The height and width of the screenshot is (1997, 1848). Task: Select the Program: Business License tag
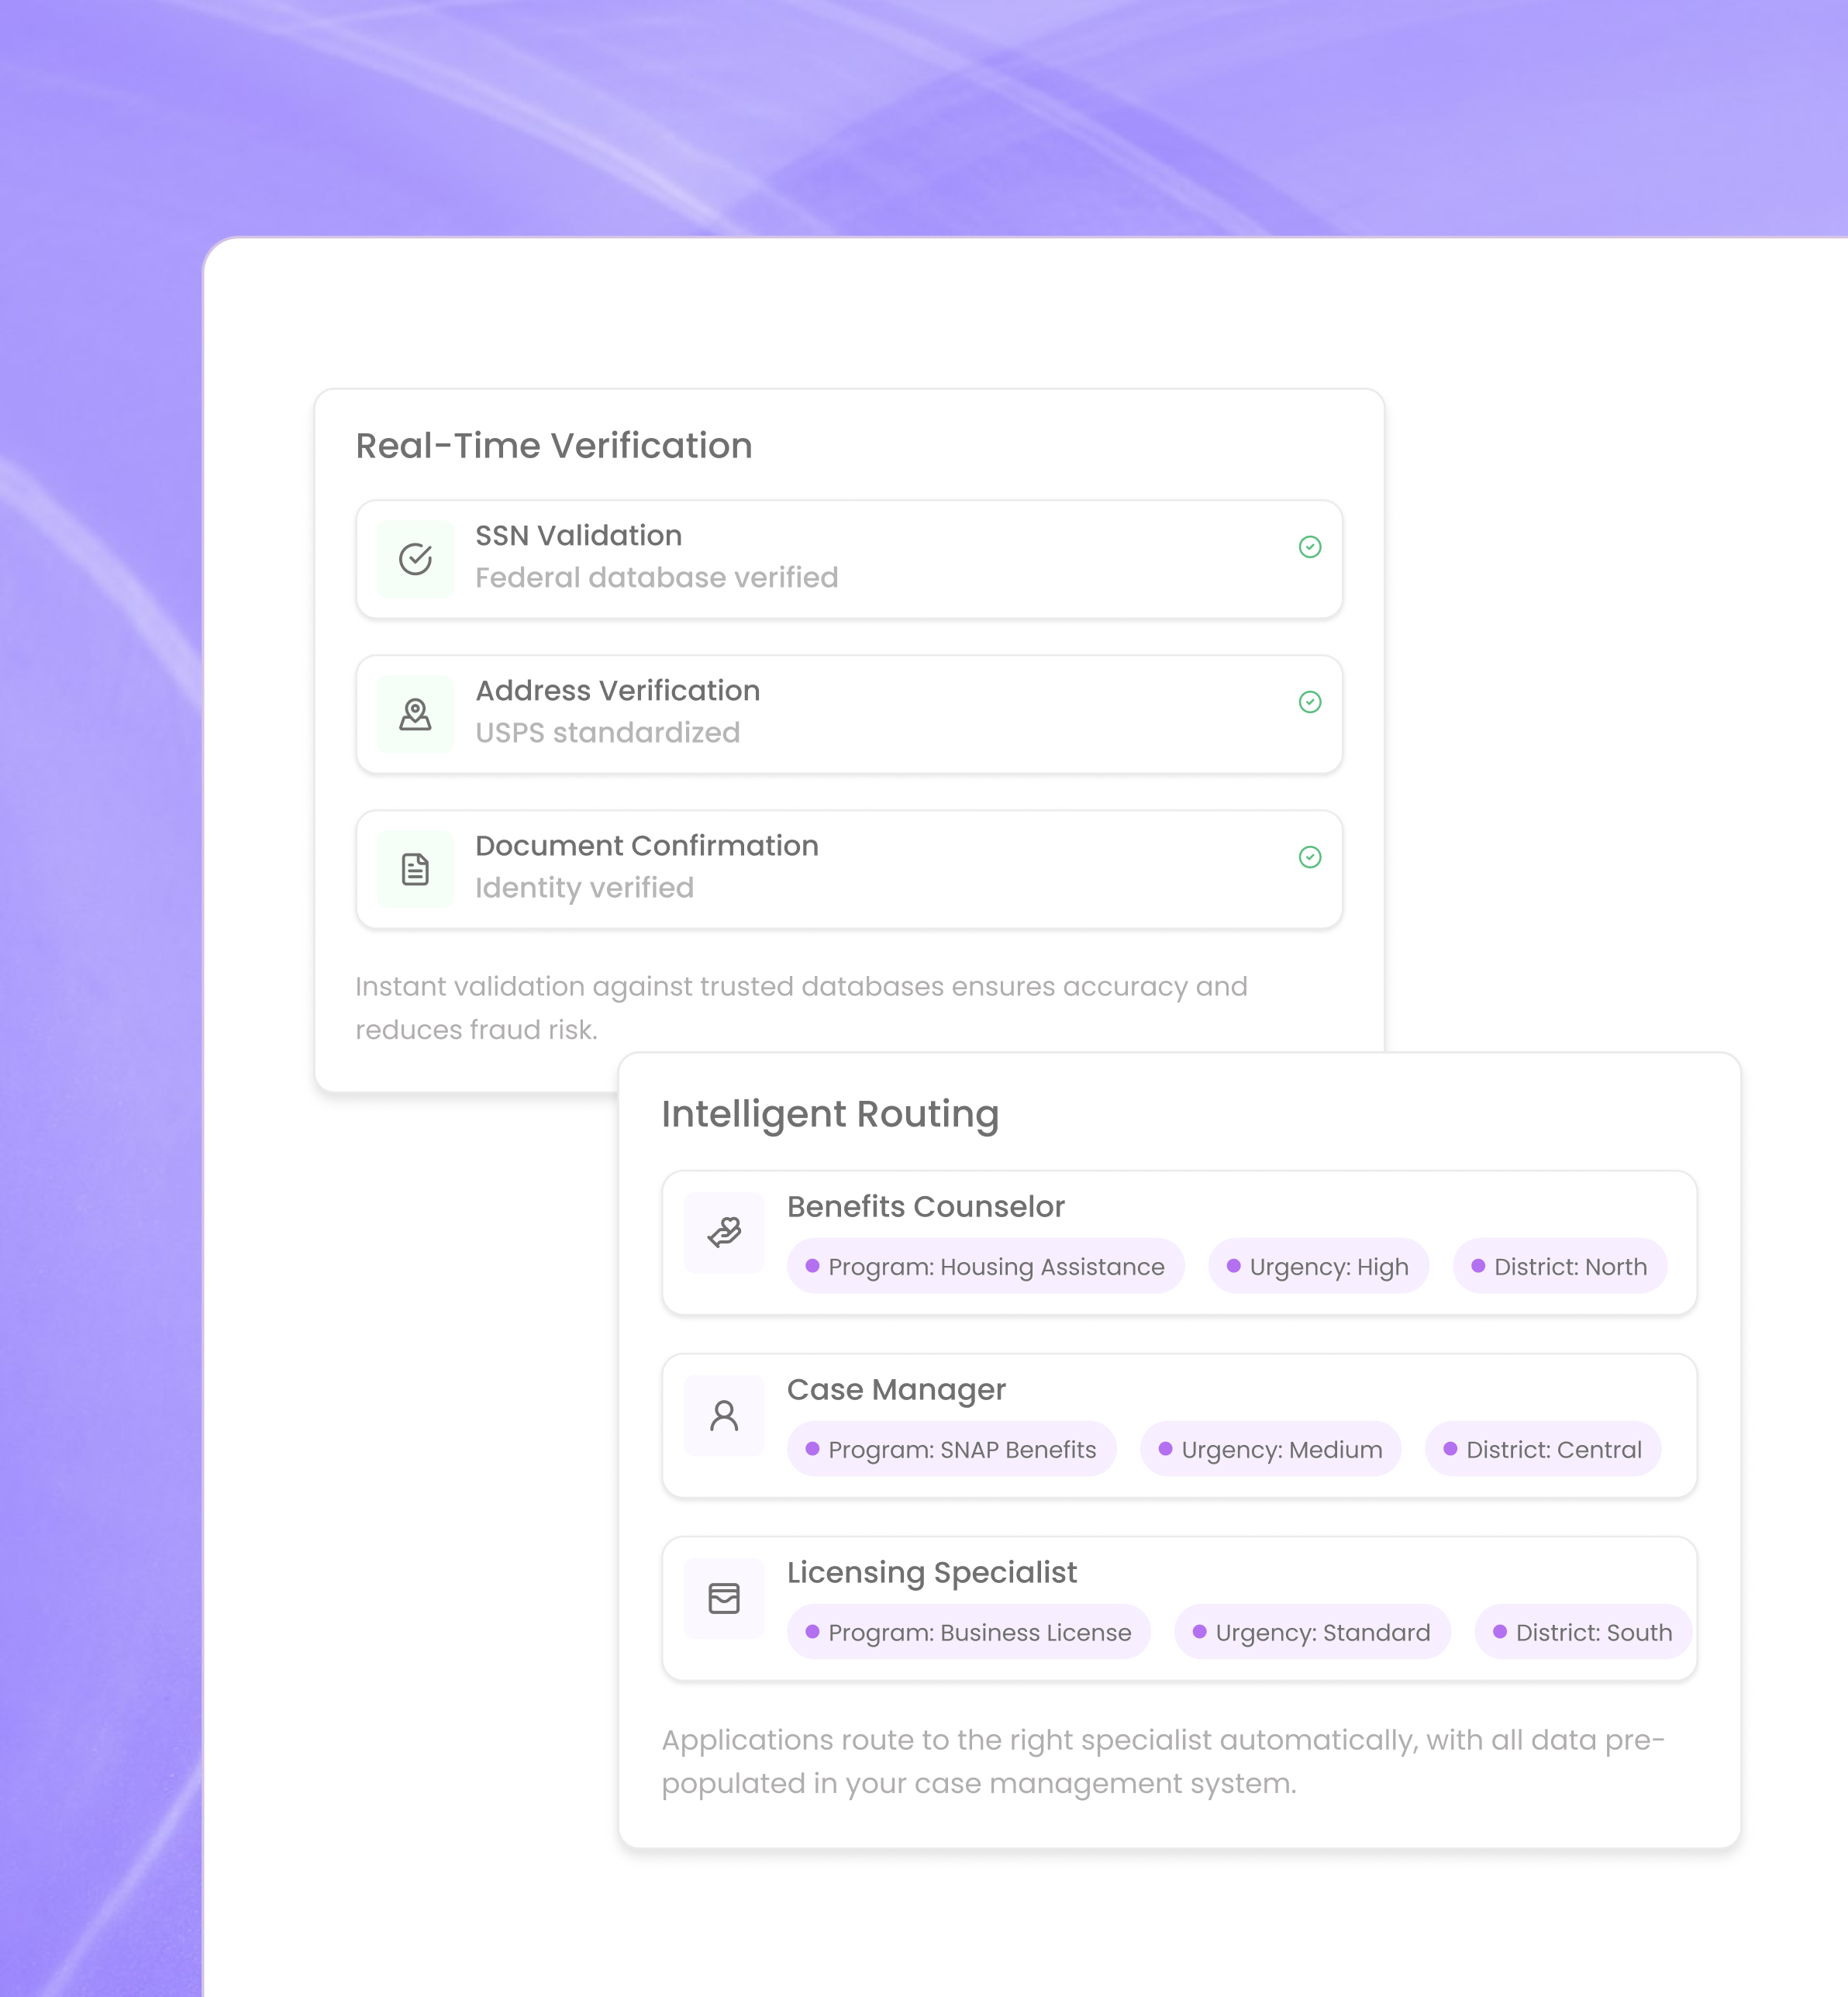(x=968, y=1632)
